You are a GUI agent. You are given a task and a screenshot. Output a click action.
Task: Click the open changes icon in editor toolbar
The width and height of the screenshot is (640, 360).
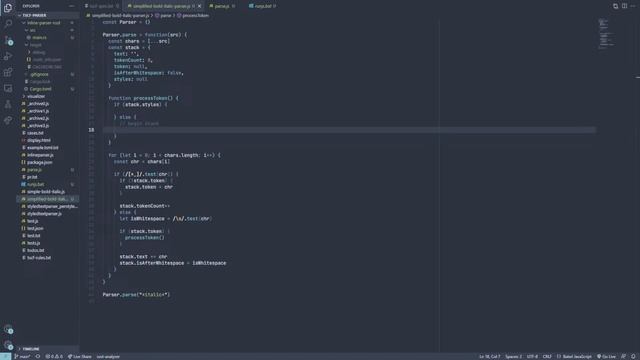pyautogui.click(x=616, y=6)
